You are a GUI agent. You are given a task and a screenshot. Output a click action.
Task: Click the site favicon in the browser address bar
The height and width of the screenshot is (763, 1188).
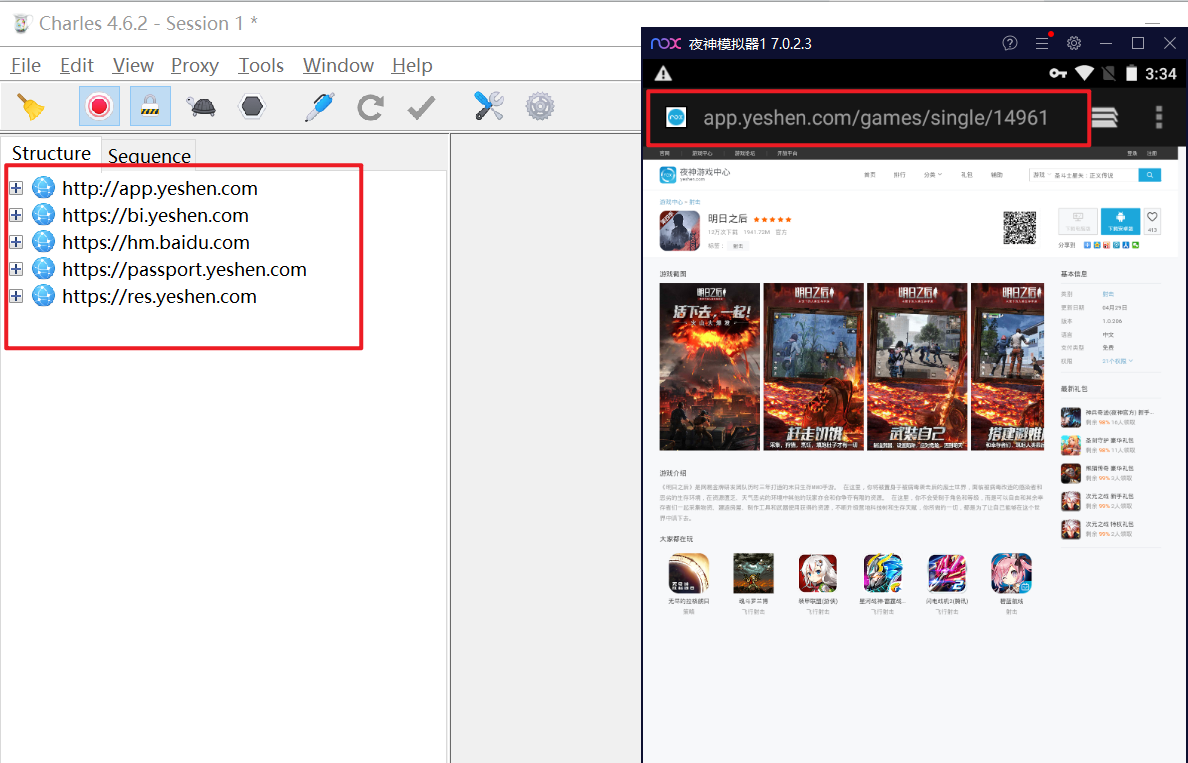click(x=676, y=117)
